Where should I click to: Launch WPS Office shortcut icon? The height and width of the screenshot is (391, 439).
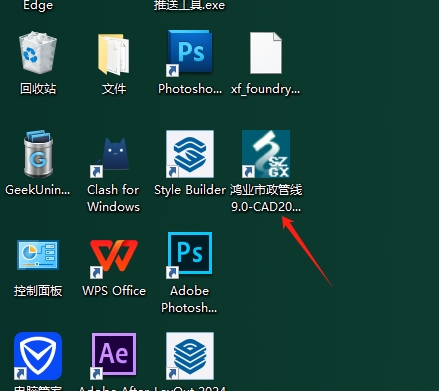pyautogui.click(x=114, y=258)
